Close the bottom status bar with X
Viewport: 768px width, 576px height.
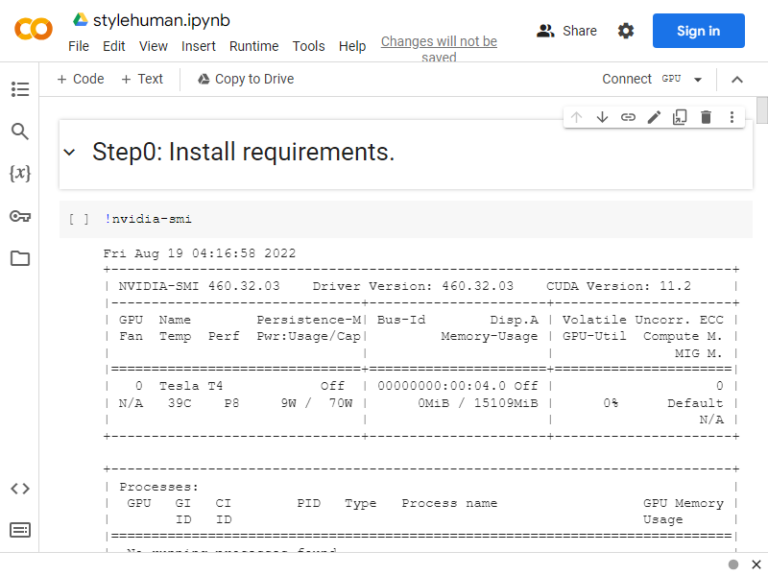click(756, 564)
